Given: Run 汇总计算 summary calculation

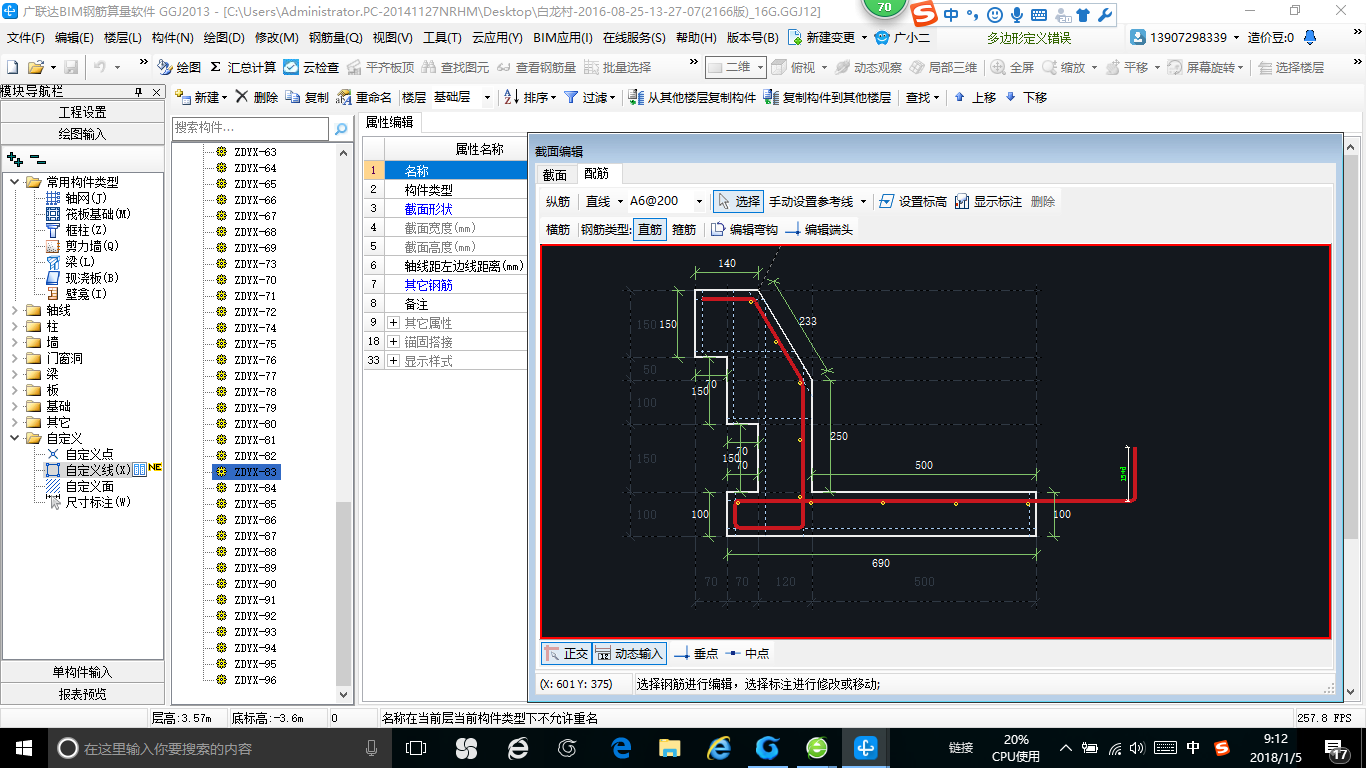Looking at the screenshot, I should click(243, 67).
